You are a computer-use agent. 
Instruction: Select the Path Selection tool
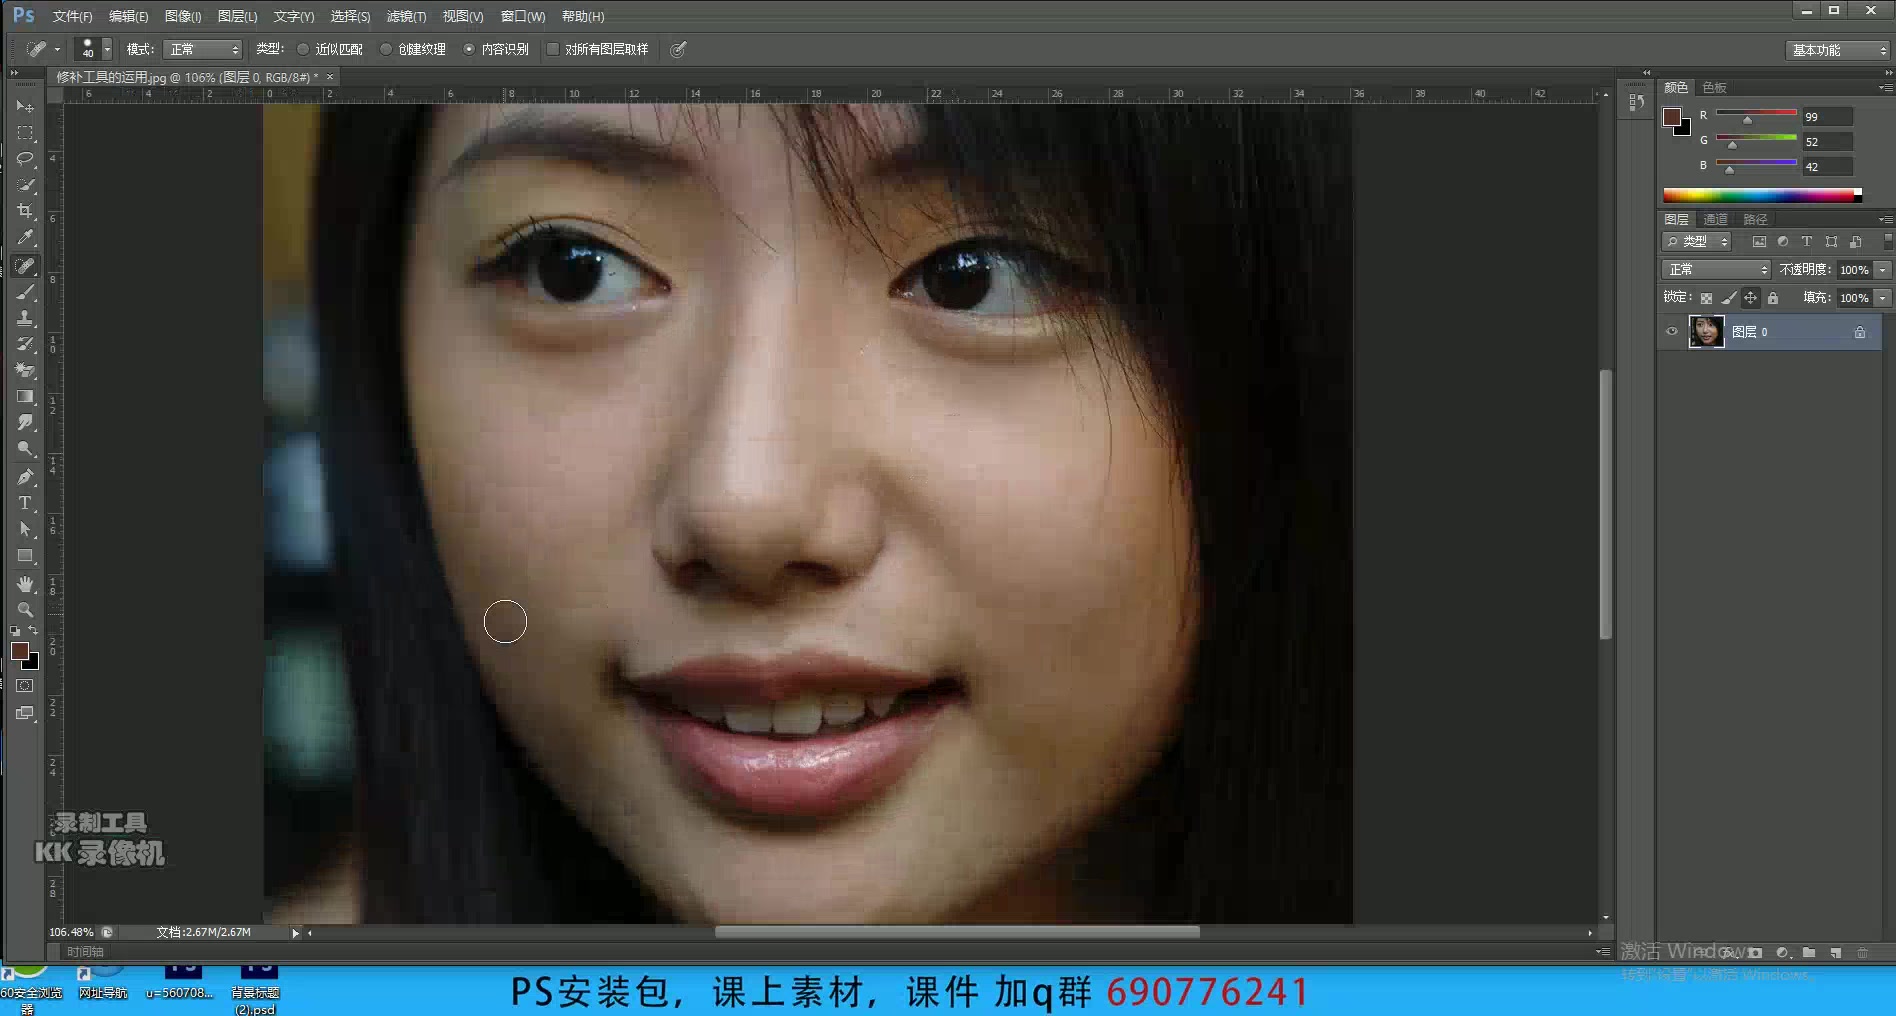pos(25,529)
